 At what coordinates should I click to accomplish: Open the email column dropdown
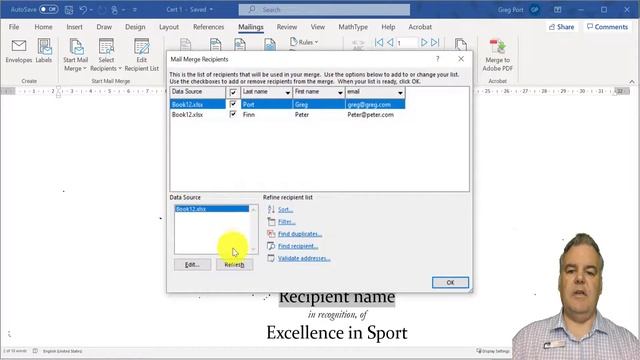(400, 93)
